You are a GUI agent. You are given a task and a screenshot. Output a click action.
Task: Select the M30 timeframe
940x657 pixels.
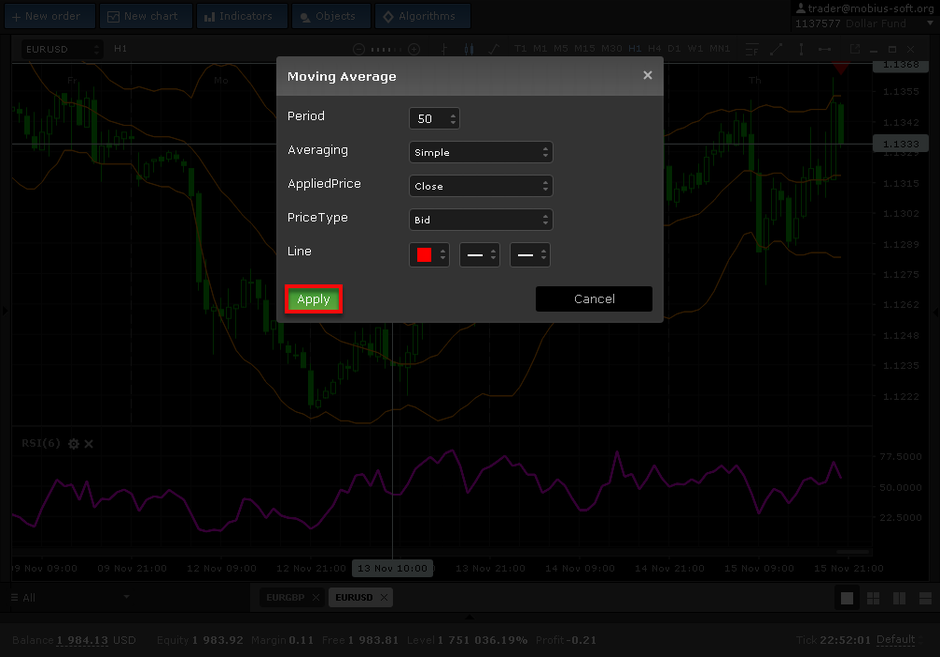click(611, 49)
